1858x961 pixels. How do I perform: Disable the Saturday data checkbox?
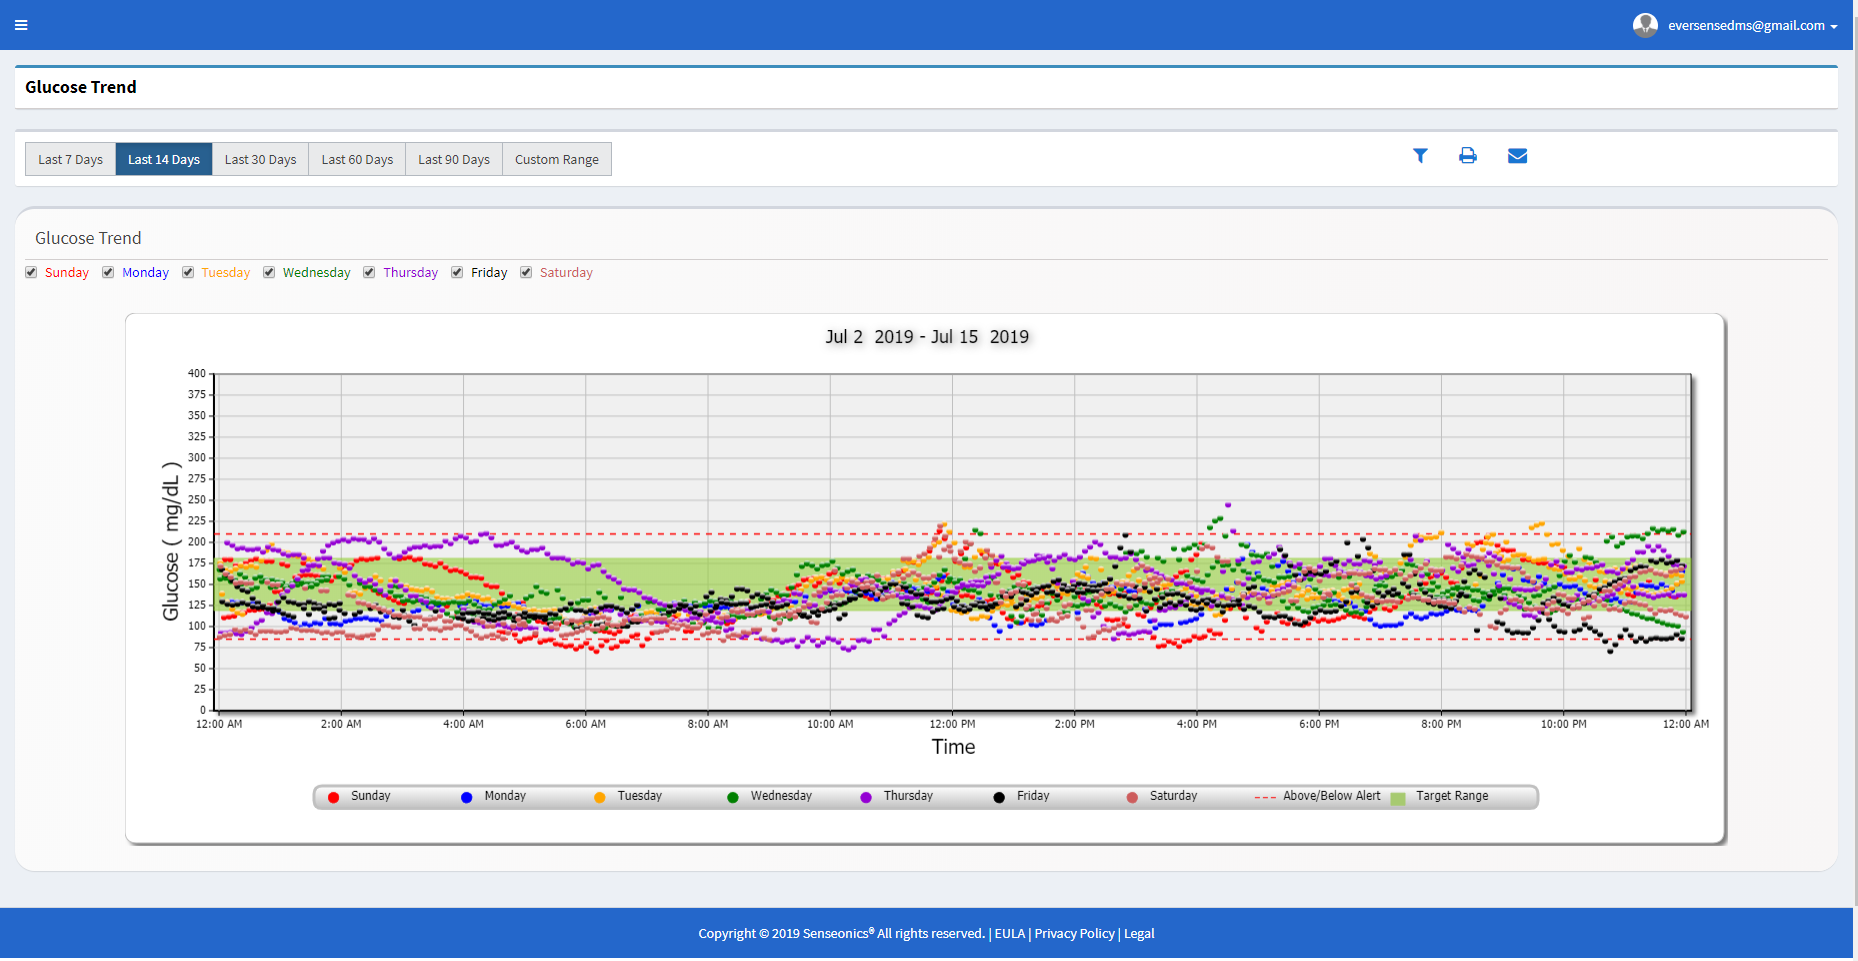coord(526,273)
